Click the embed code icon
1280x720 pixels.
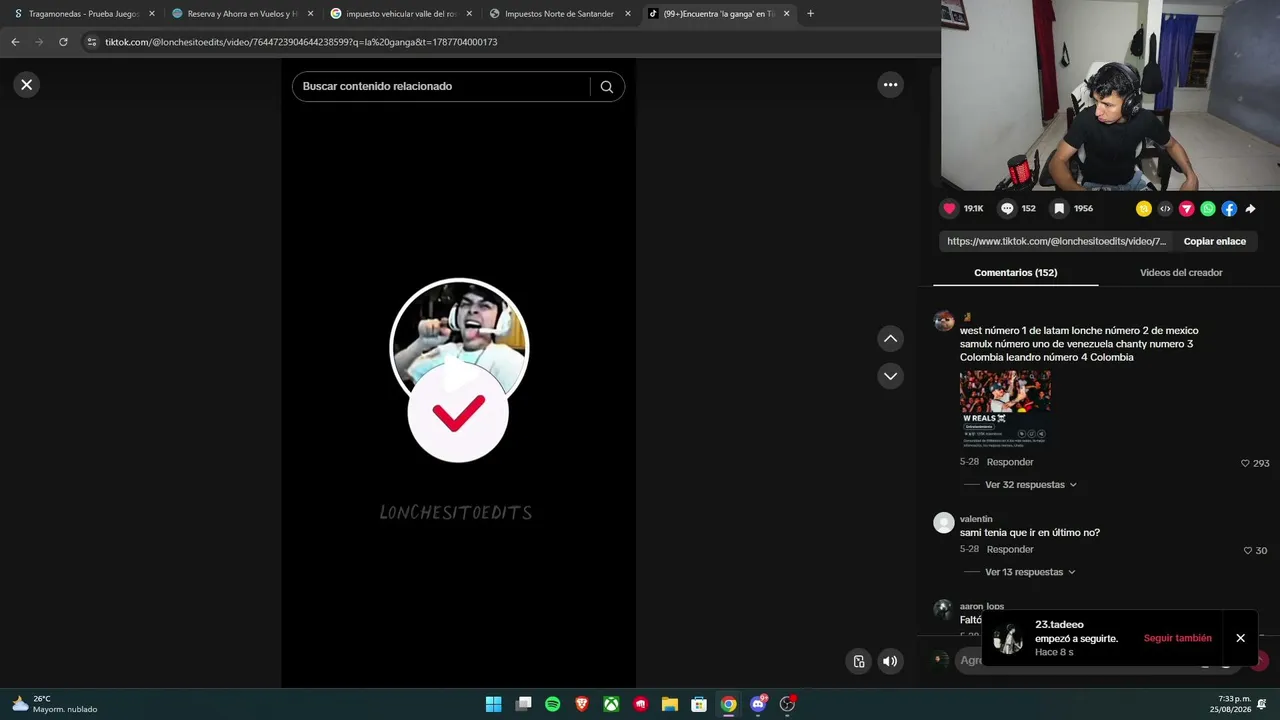click(1165, 209)
